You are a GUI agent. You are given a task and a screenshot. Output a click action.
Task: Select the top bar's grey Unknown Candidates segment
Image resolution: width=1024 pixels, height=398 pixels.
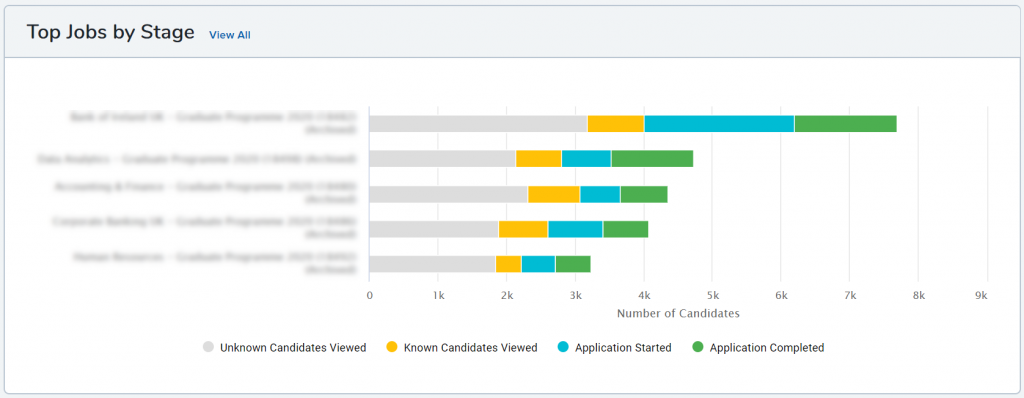click(478, 124)
